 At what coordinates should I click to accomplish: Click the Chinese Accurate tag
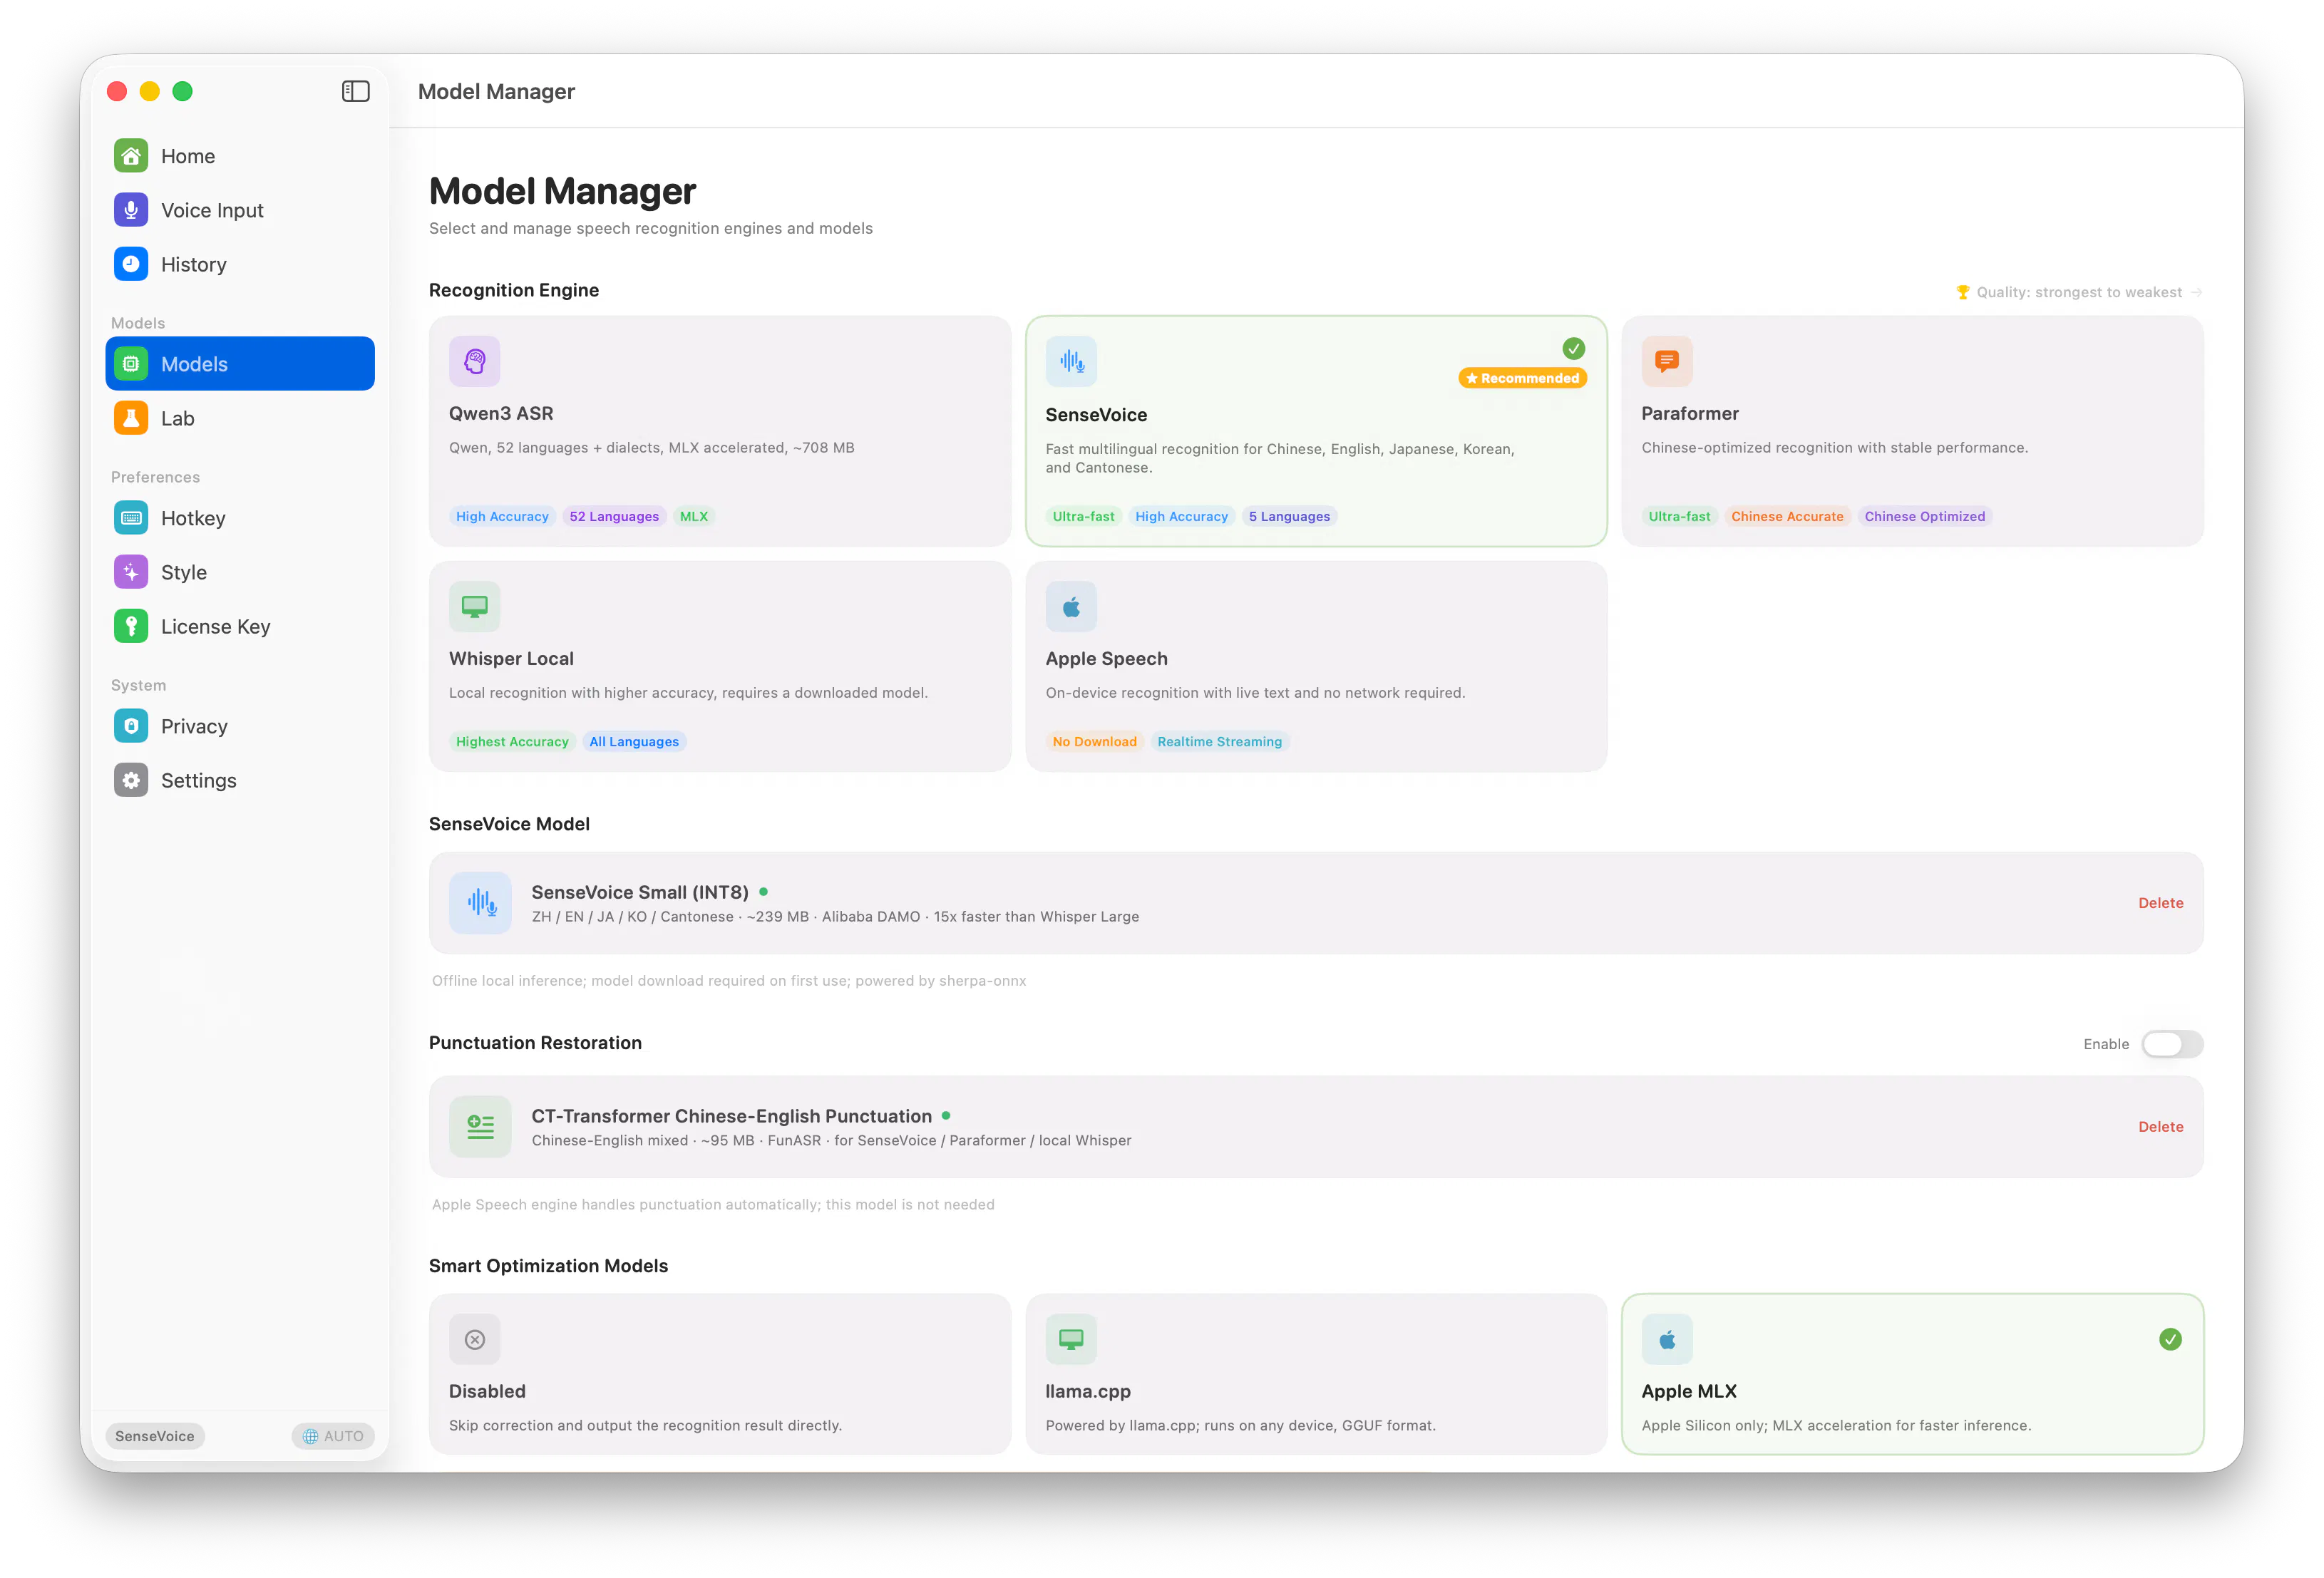(1787, 516)
